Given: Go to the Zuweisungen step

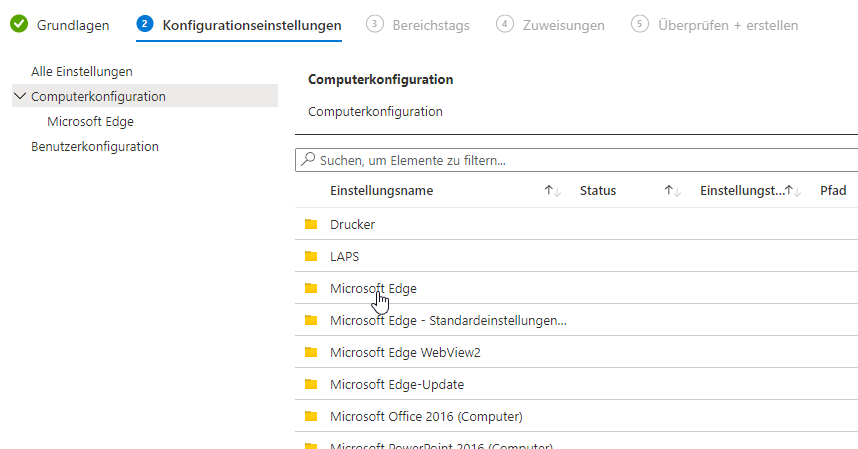Looking at the screenshot, I should pos(563,25).
